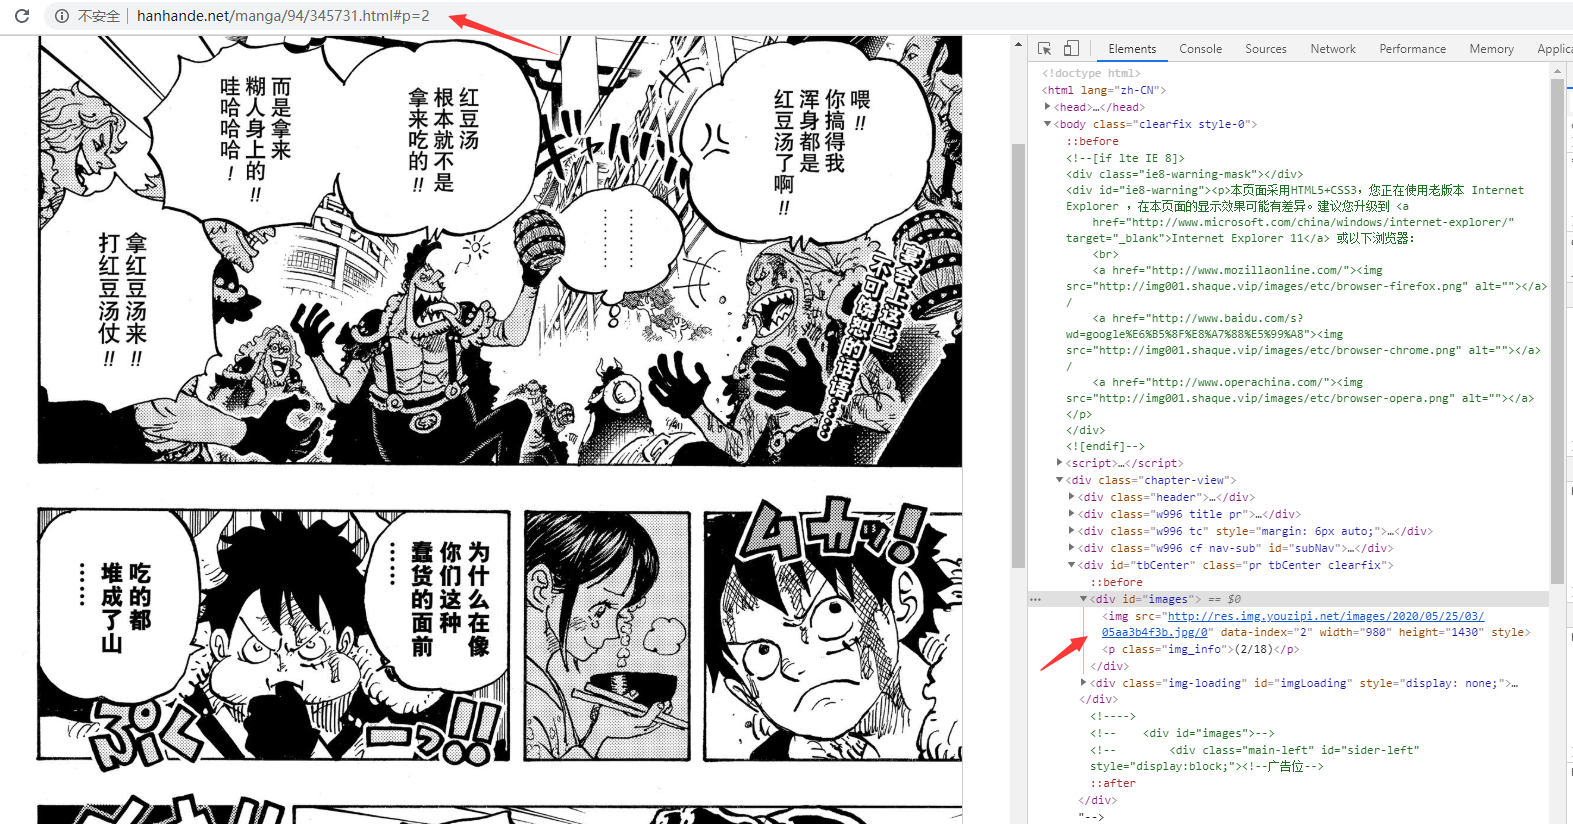
Task: Select the ::before pseudo-element under body
Action: tap(1092, 141)
